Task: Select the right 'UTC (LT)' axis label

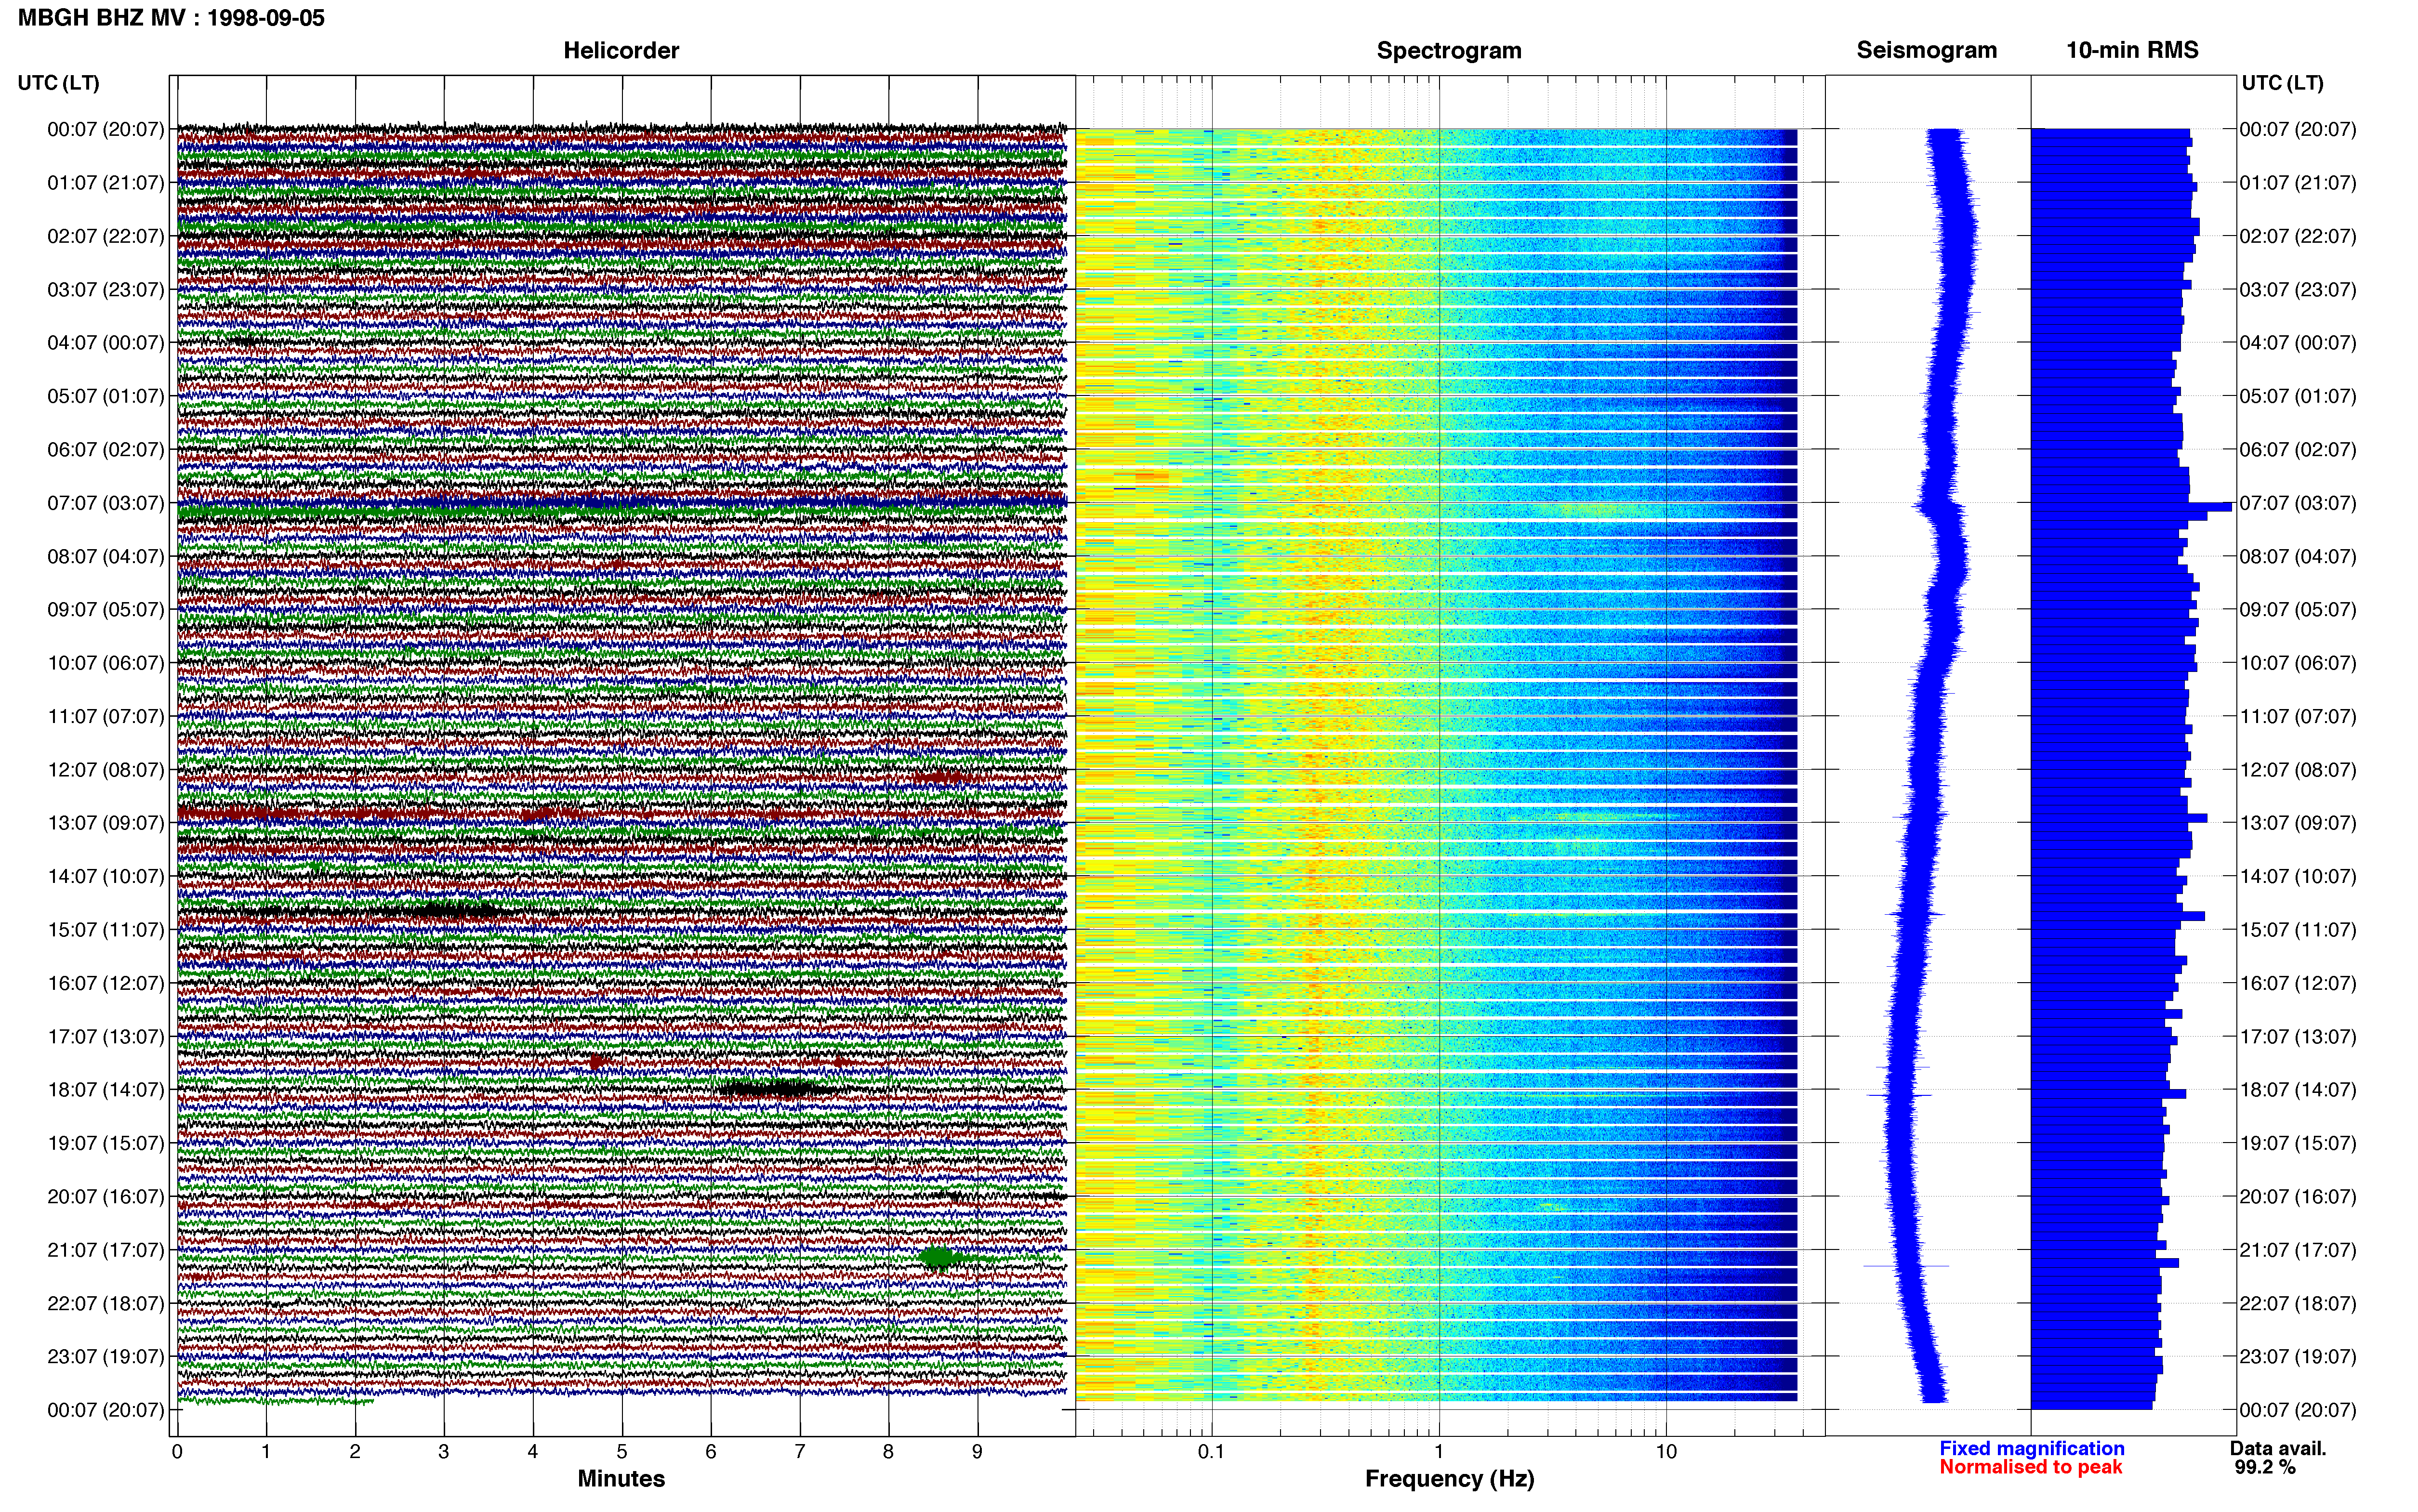Action: [2282, 83]
